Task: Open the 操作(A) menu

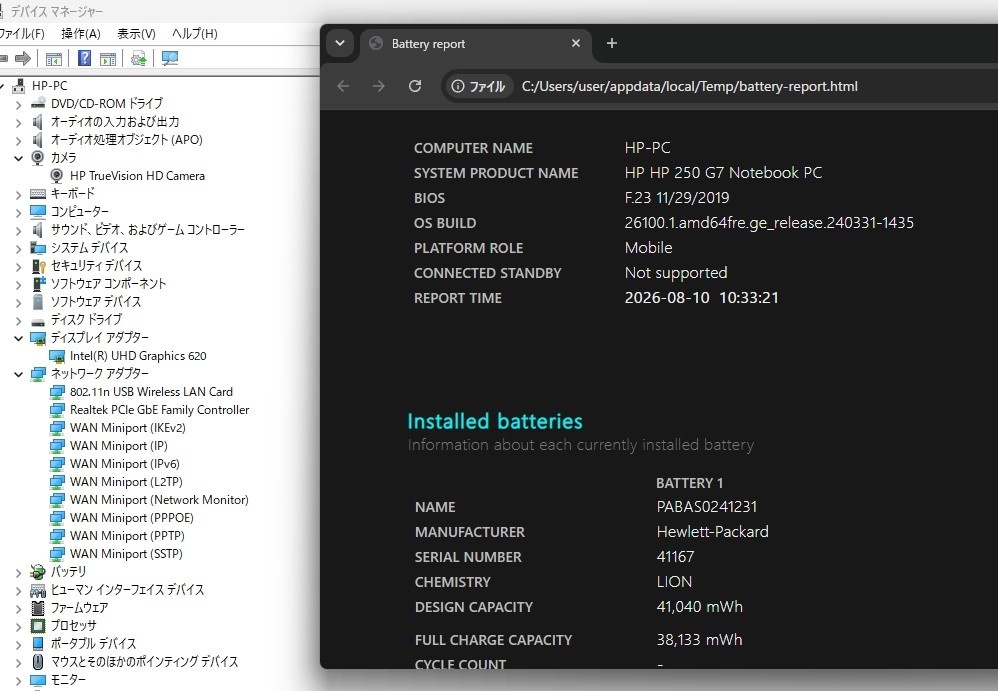Action: click(81, 34)
